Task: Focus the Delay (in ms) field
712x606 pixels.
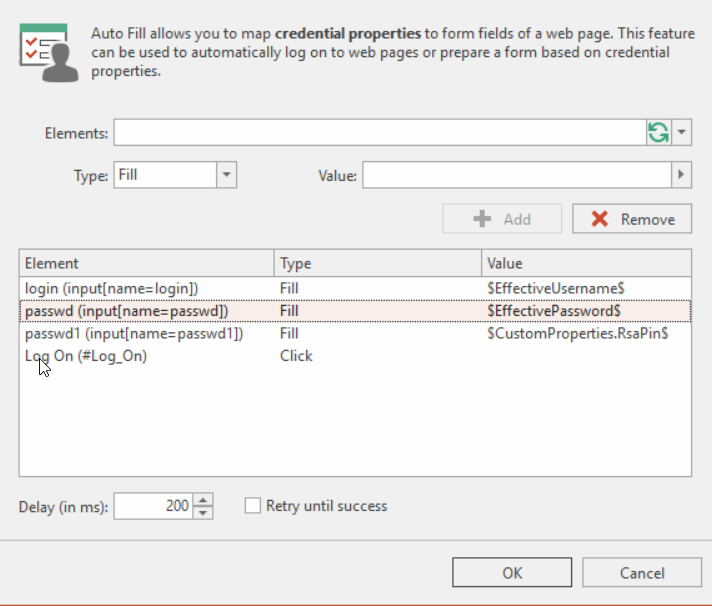Action: pyautogui.click(x=153, y=506)
